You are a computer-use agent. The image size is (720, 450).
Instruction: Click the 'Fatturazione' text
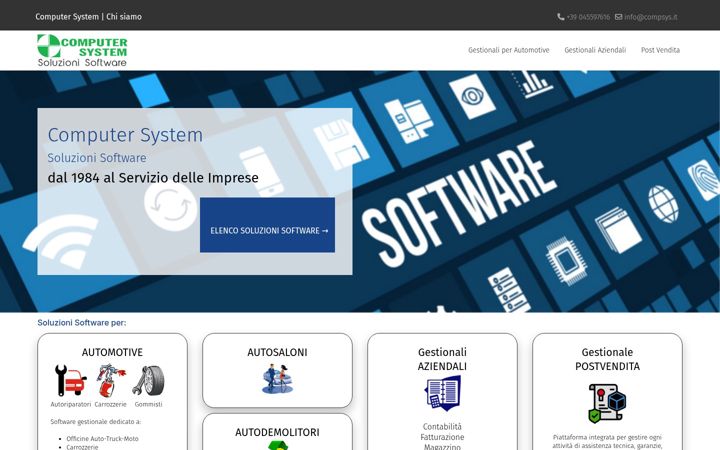pos(442,437)
